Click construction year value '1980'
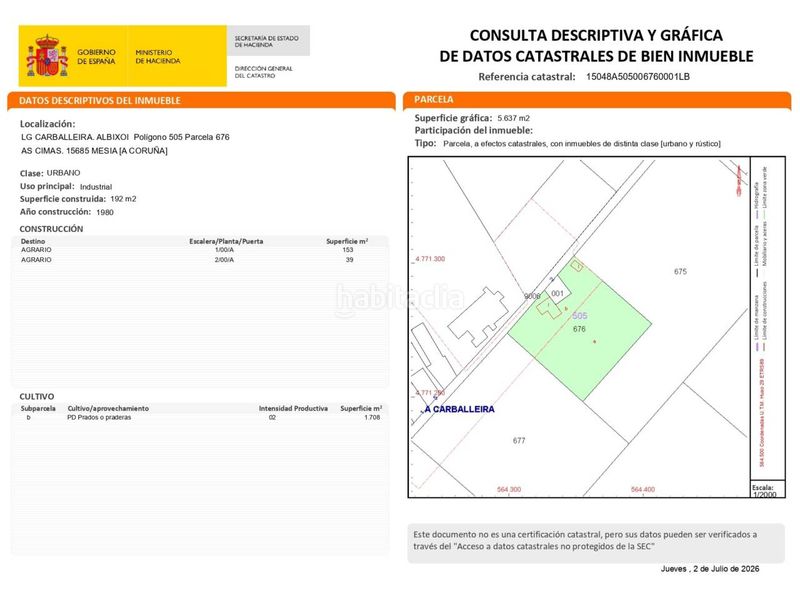The height and width of the screenshot is (600, 800). pos(105,212)
